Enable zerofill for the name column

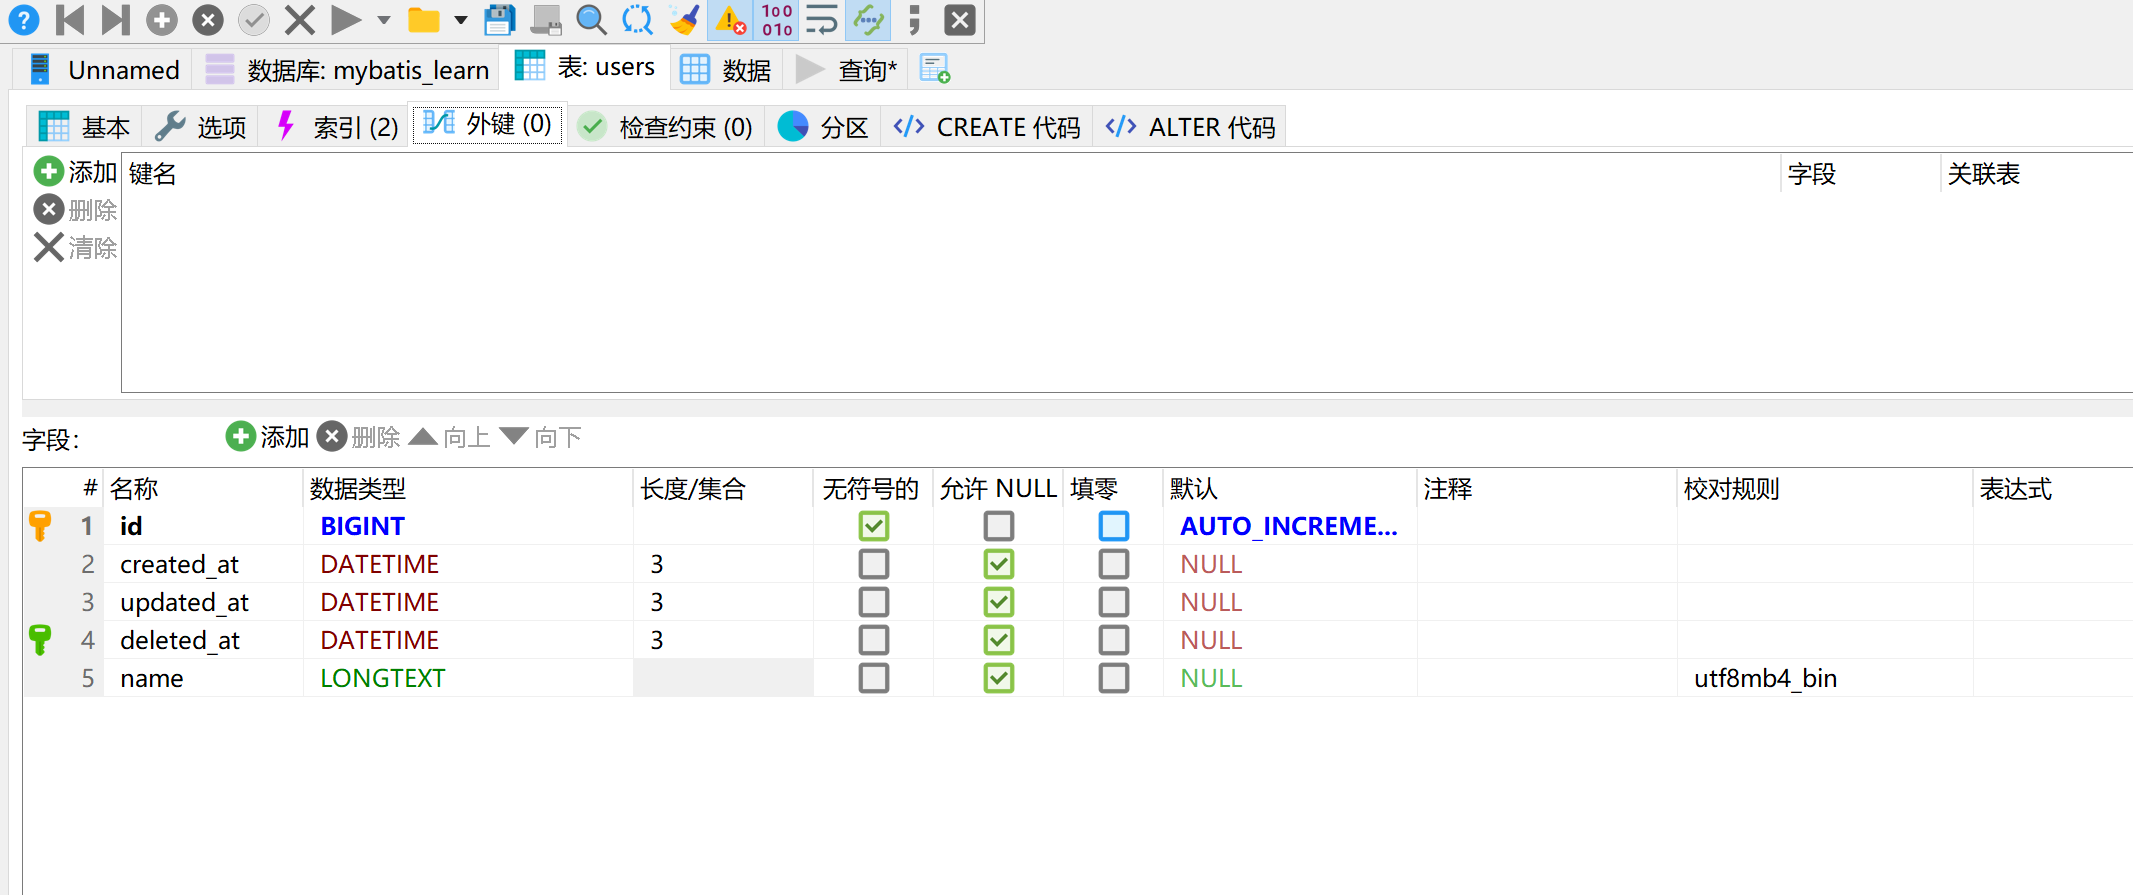coord(1113,678)
